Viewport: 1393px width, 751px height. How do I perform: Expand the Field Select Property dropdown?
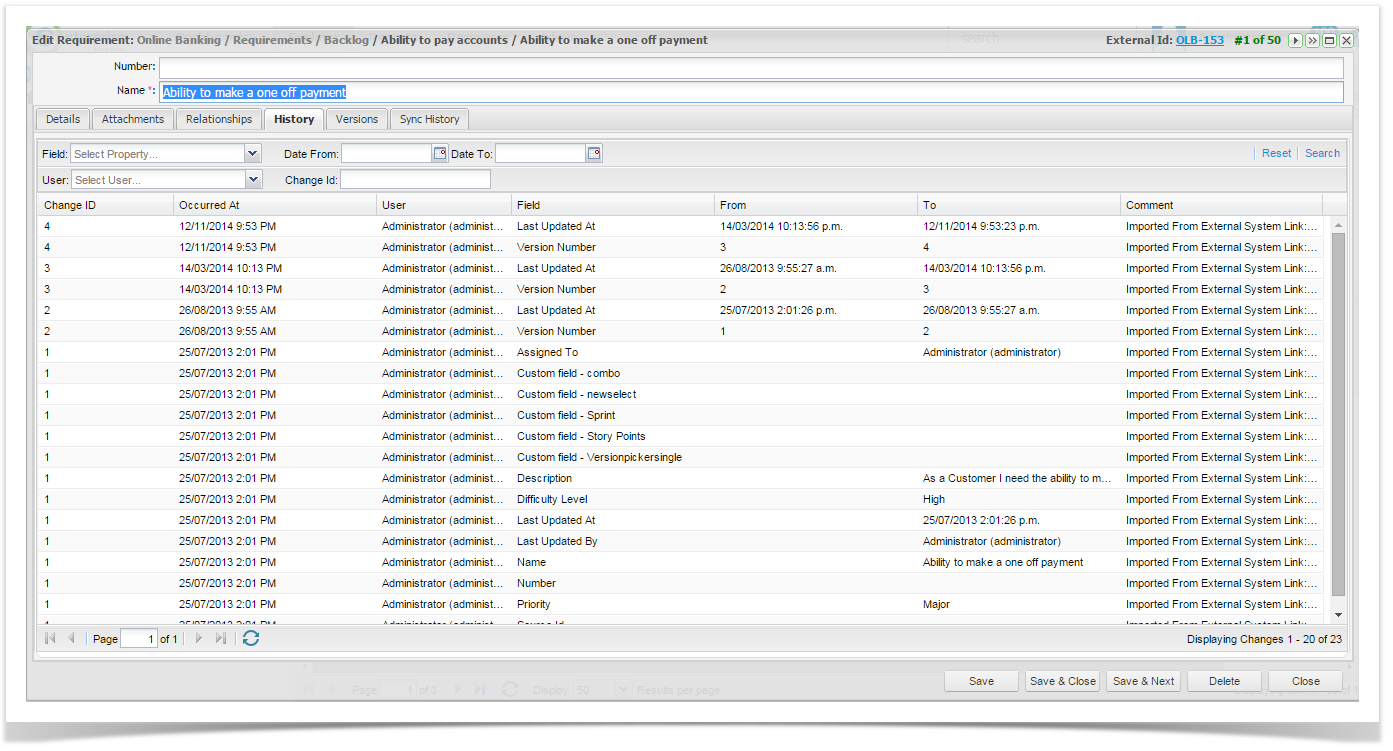253,154
